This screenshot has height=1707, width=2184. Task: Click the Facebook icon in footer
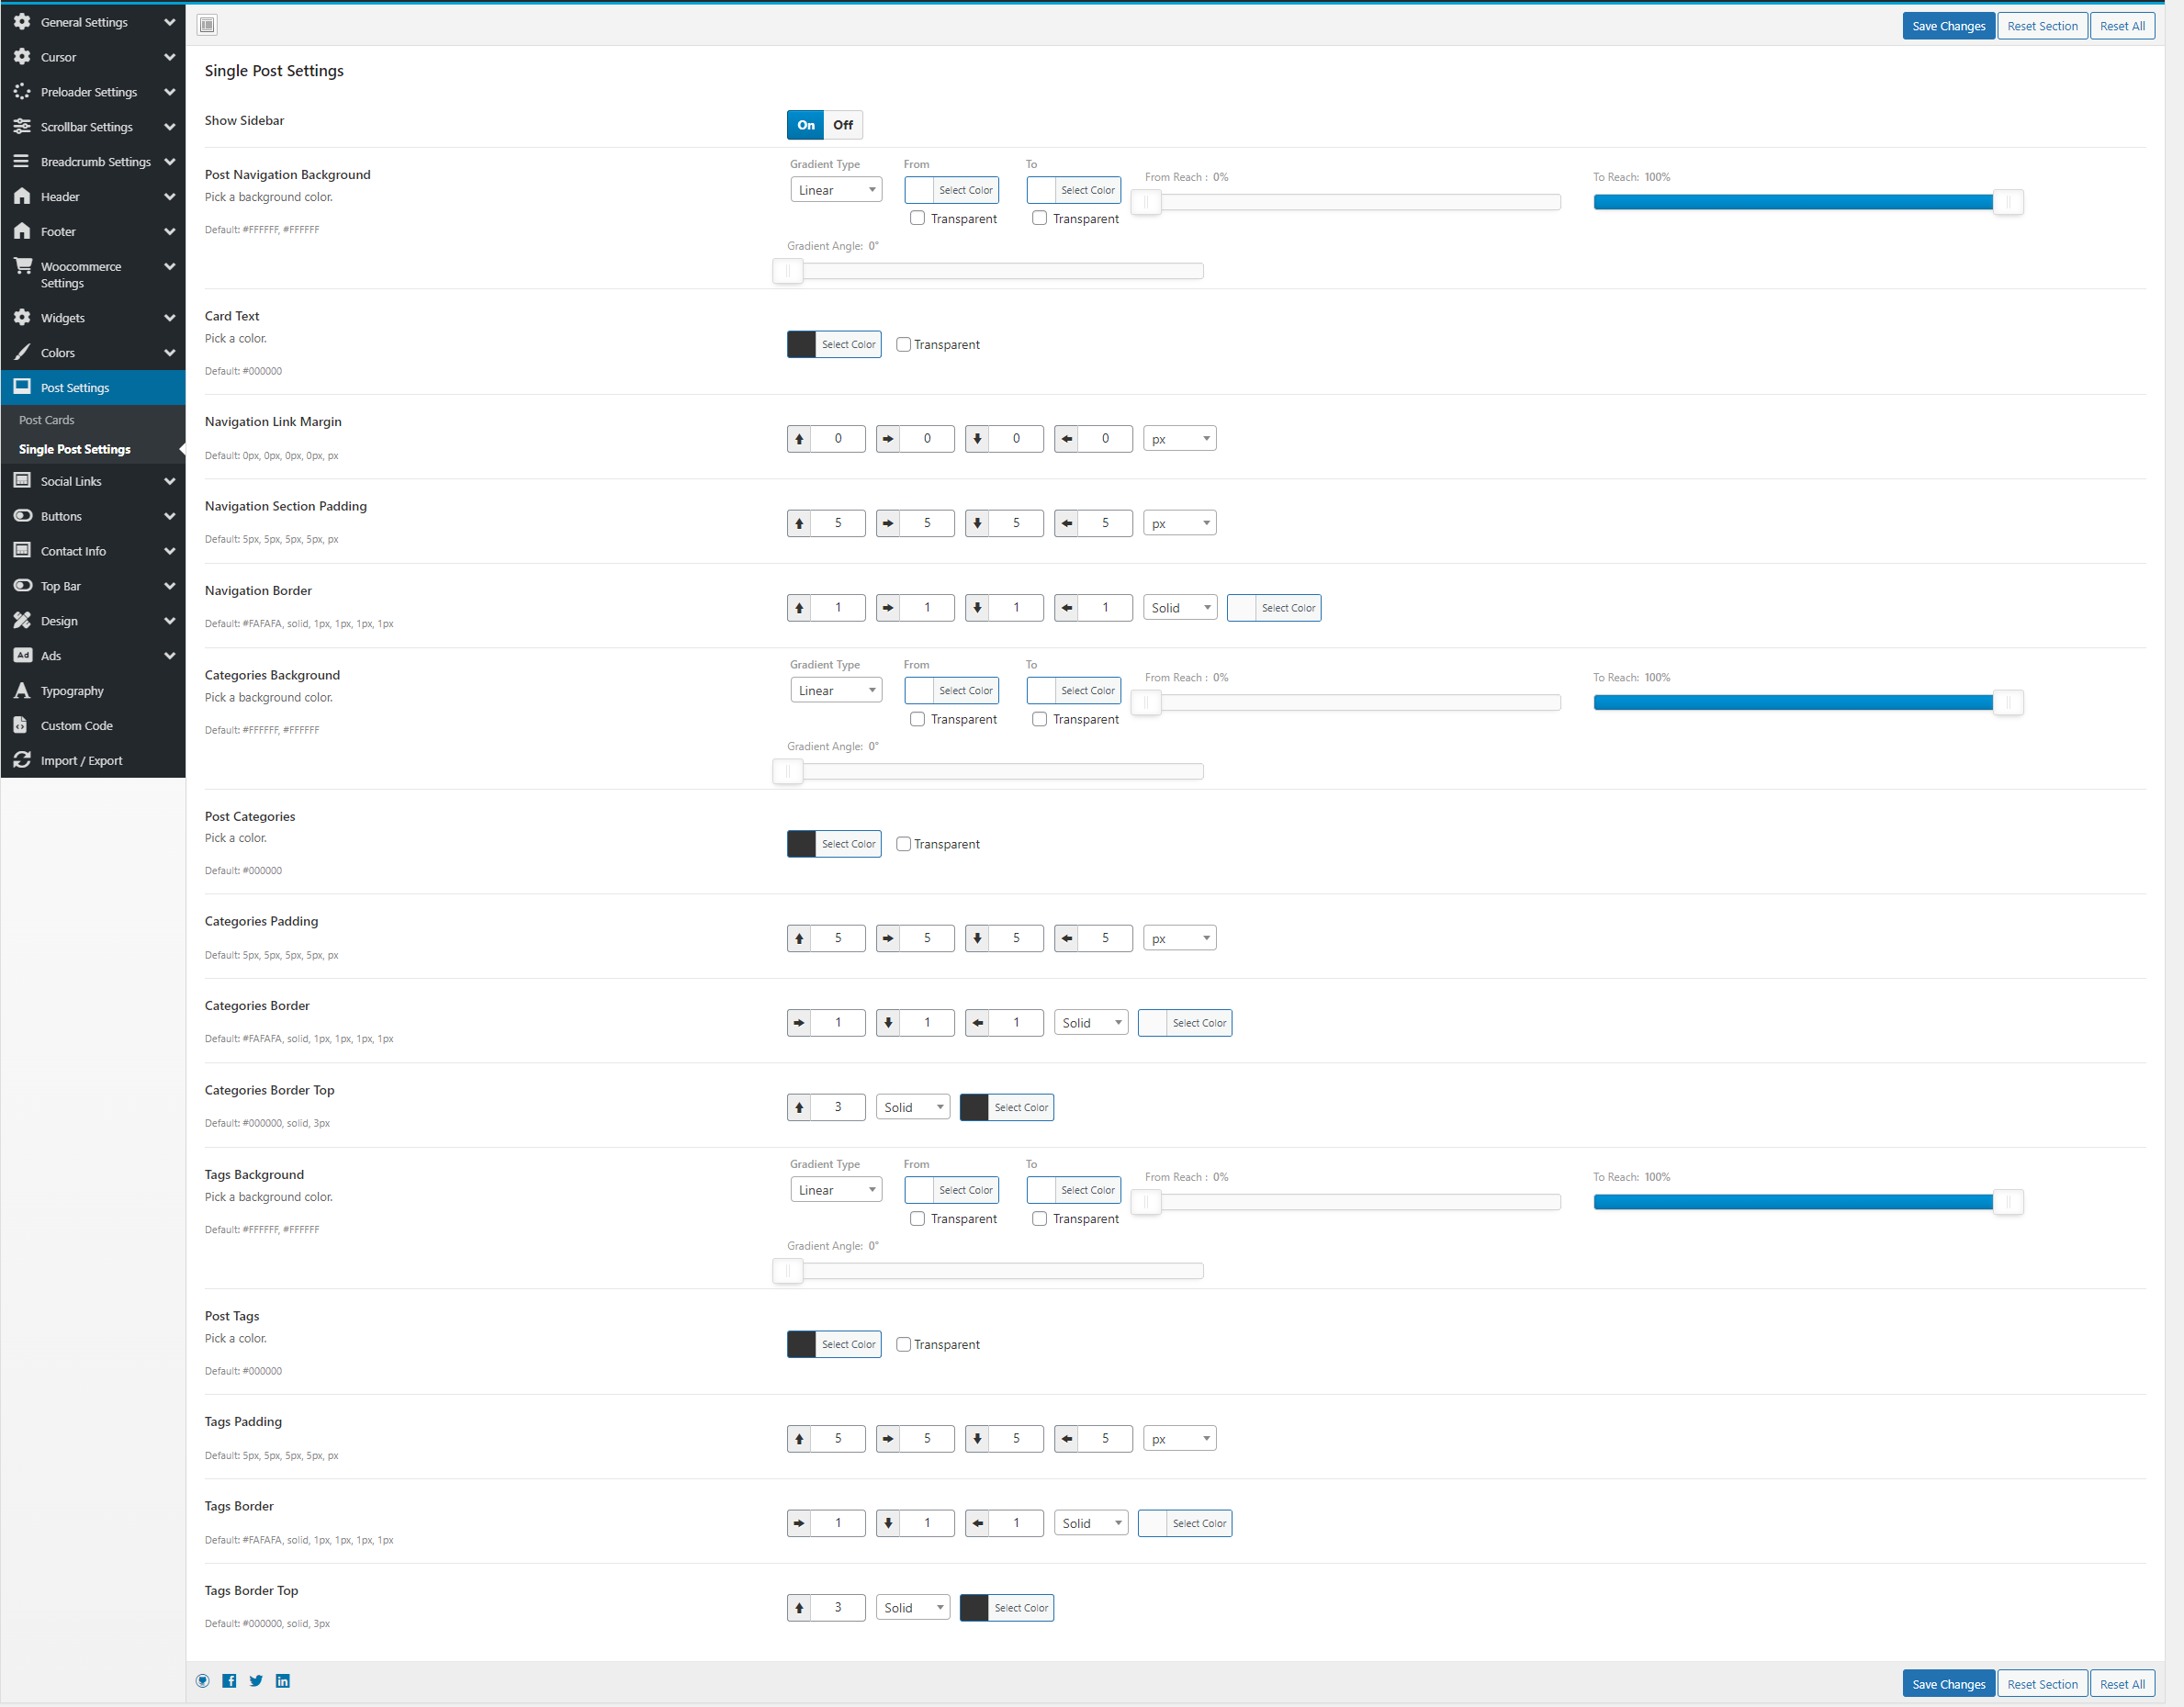point(229,1680)
